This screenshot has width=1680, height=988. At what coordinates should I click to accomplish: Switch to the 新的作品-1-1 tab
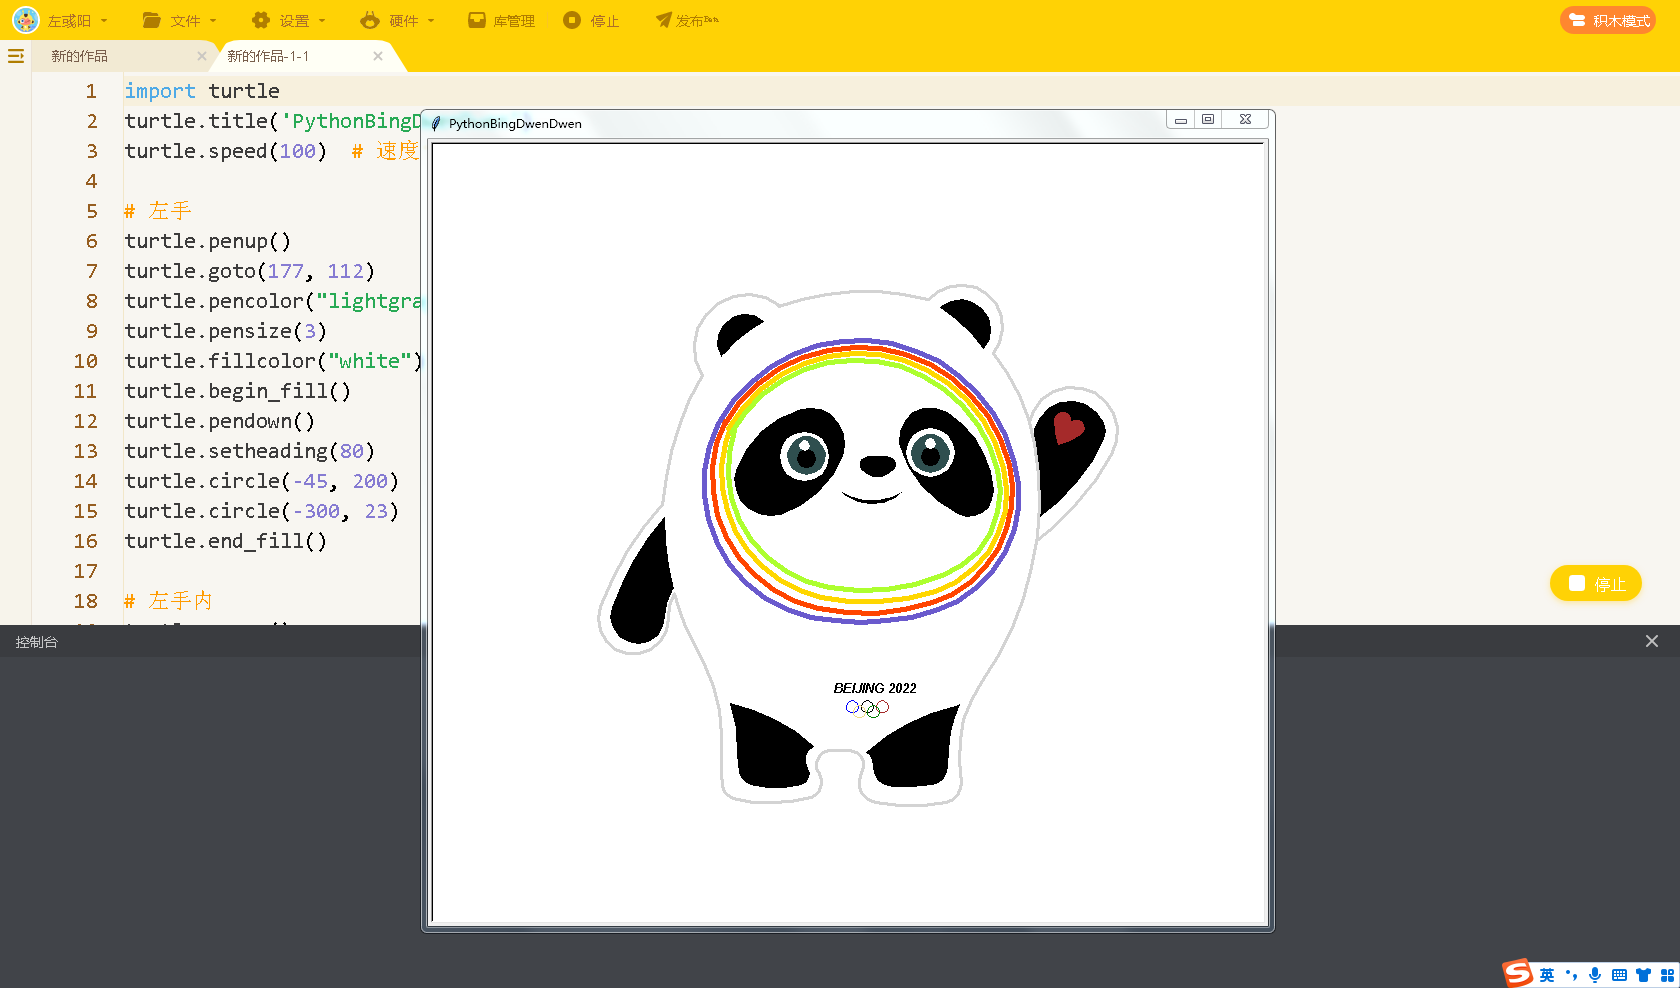click(x=268, y=56)
